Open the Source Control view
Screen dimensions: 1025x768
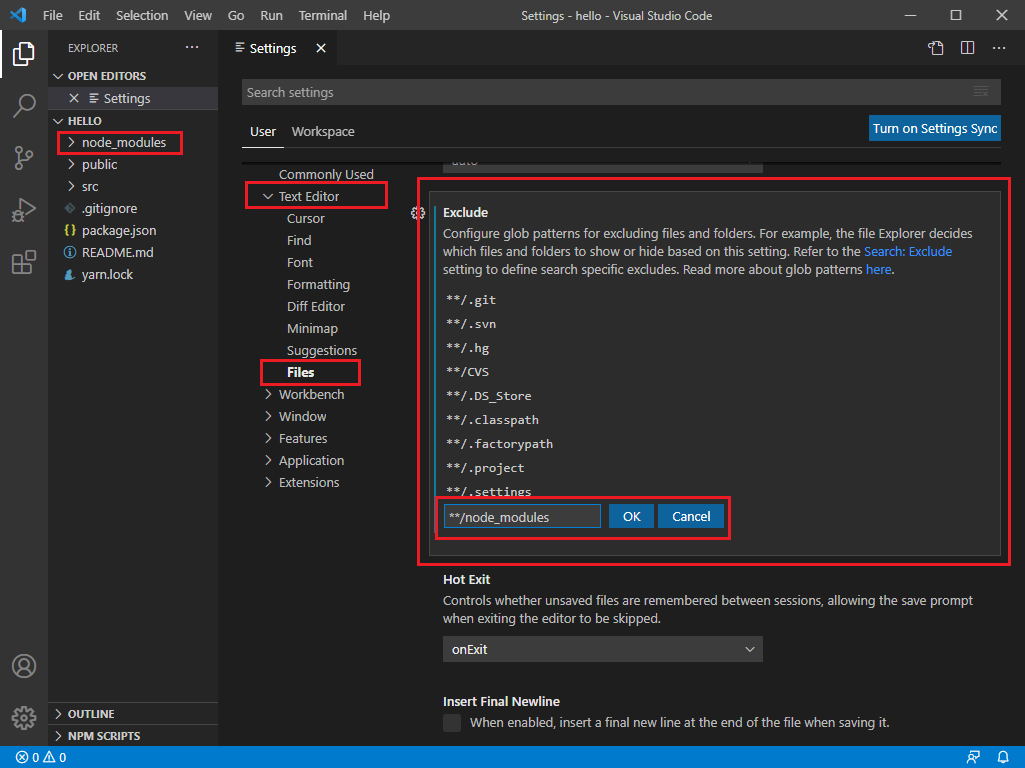[x=24, y=158]
